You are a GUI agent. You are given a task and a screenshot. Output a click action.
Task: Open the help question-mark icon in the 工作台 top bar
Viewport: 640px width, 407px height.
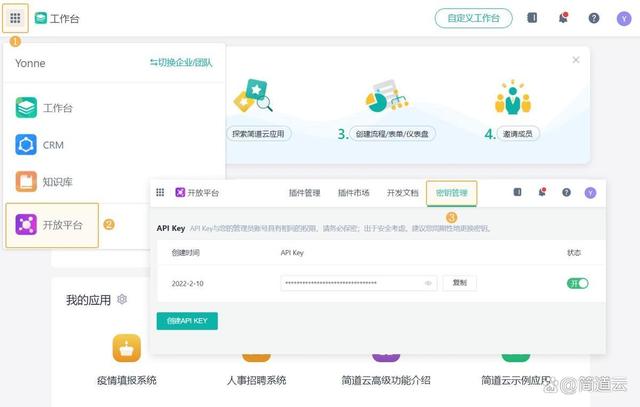pyautogui.click(x=594, y=18)
